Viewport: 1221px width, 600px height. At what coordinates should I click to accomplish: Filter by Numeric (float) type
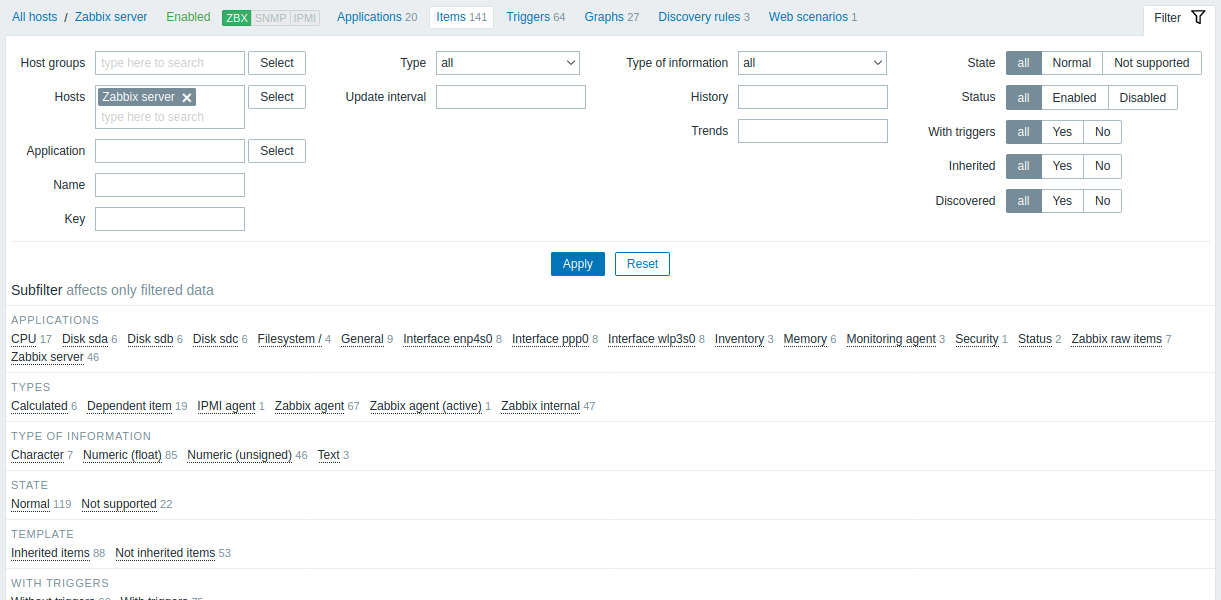tap(122, 455)
